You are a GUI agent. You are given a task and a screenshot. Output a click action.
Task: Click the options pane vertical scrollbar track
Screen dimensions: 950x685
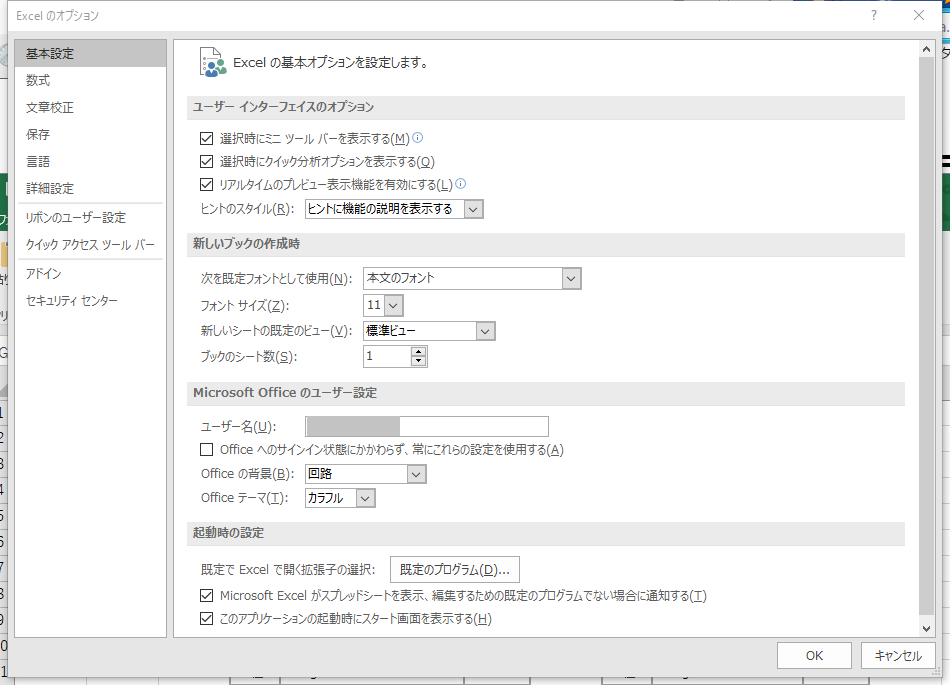[x=926, y=336]
